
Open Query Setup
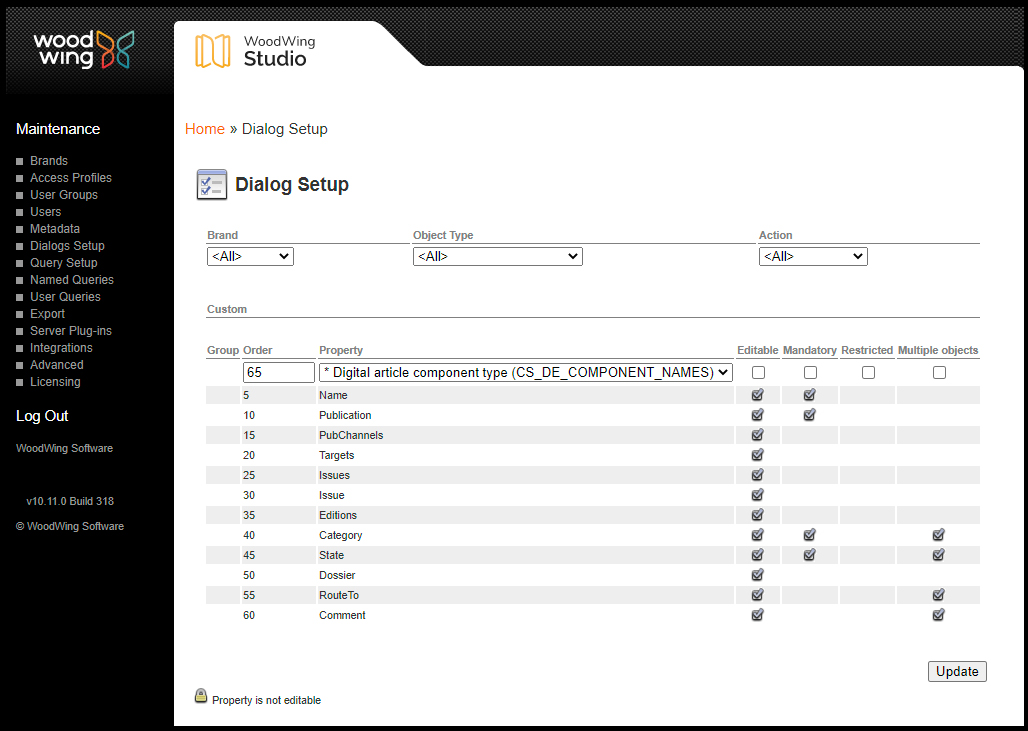64,263
